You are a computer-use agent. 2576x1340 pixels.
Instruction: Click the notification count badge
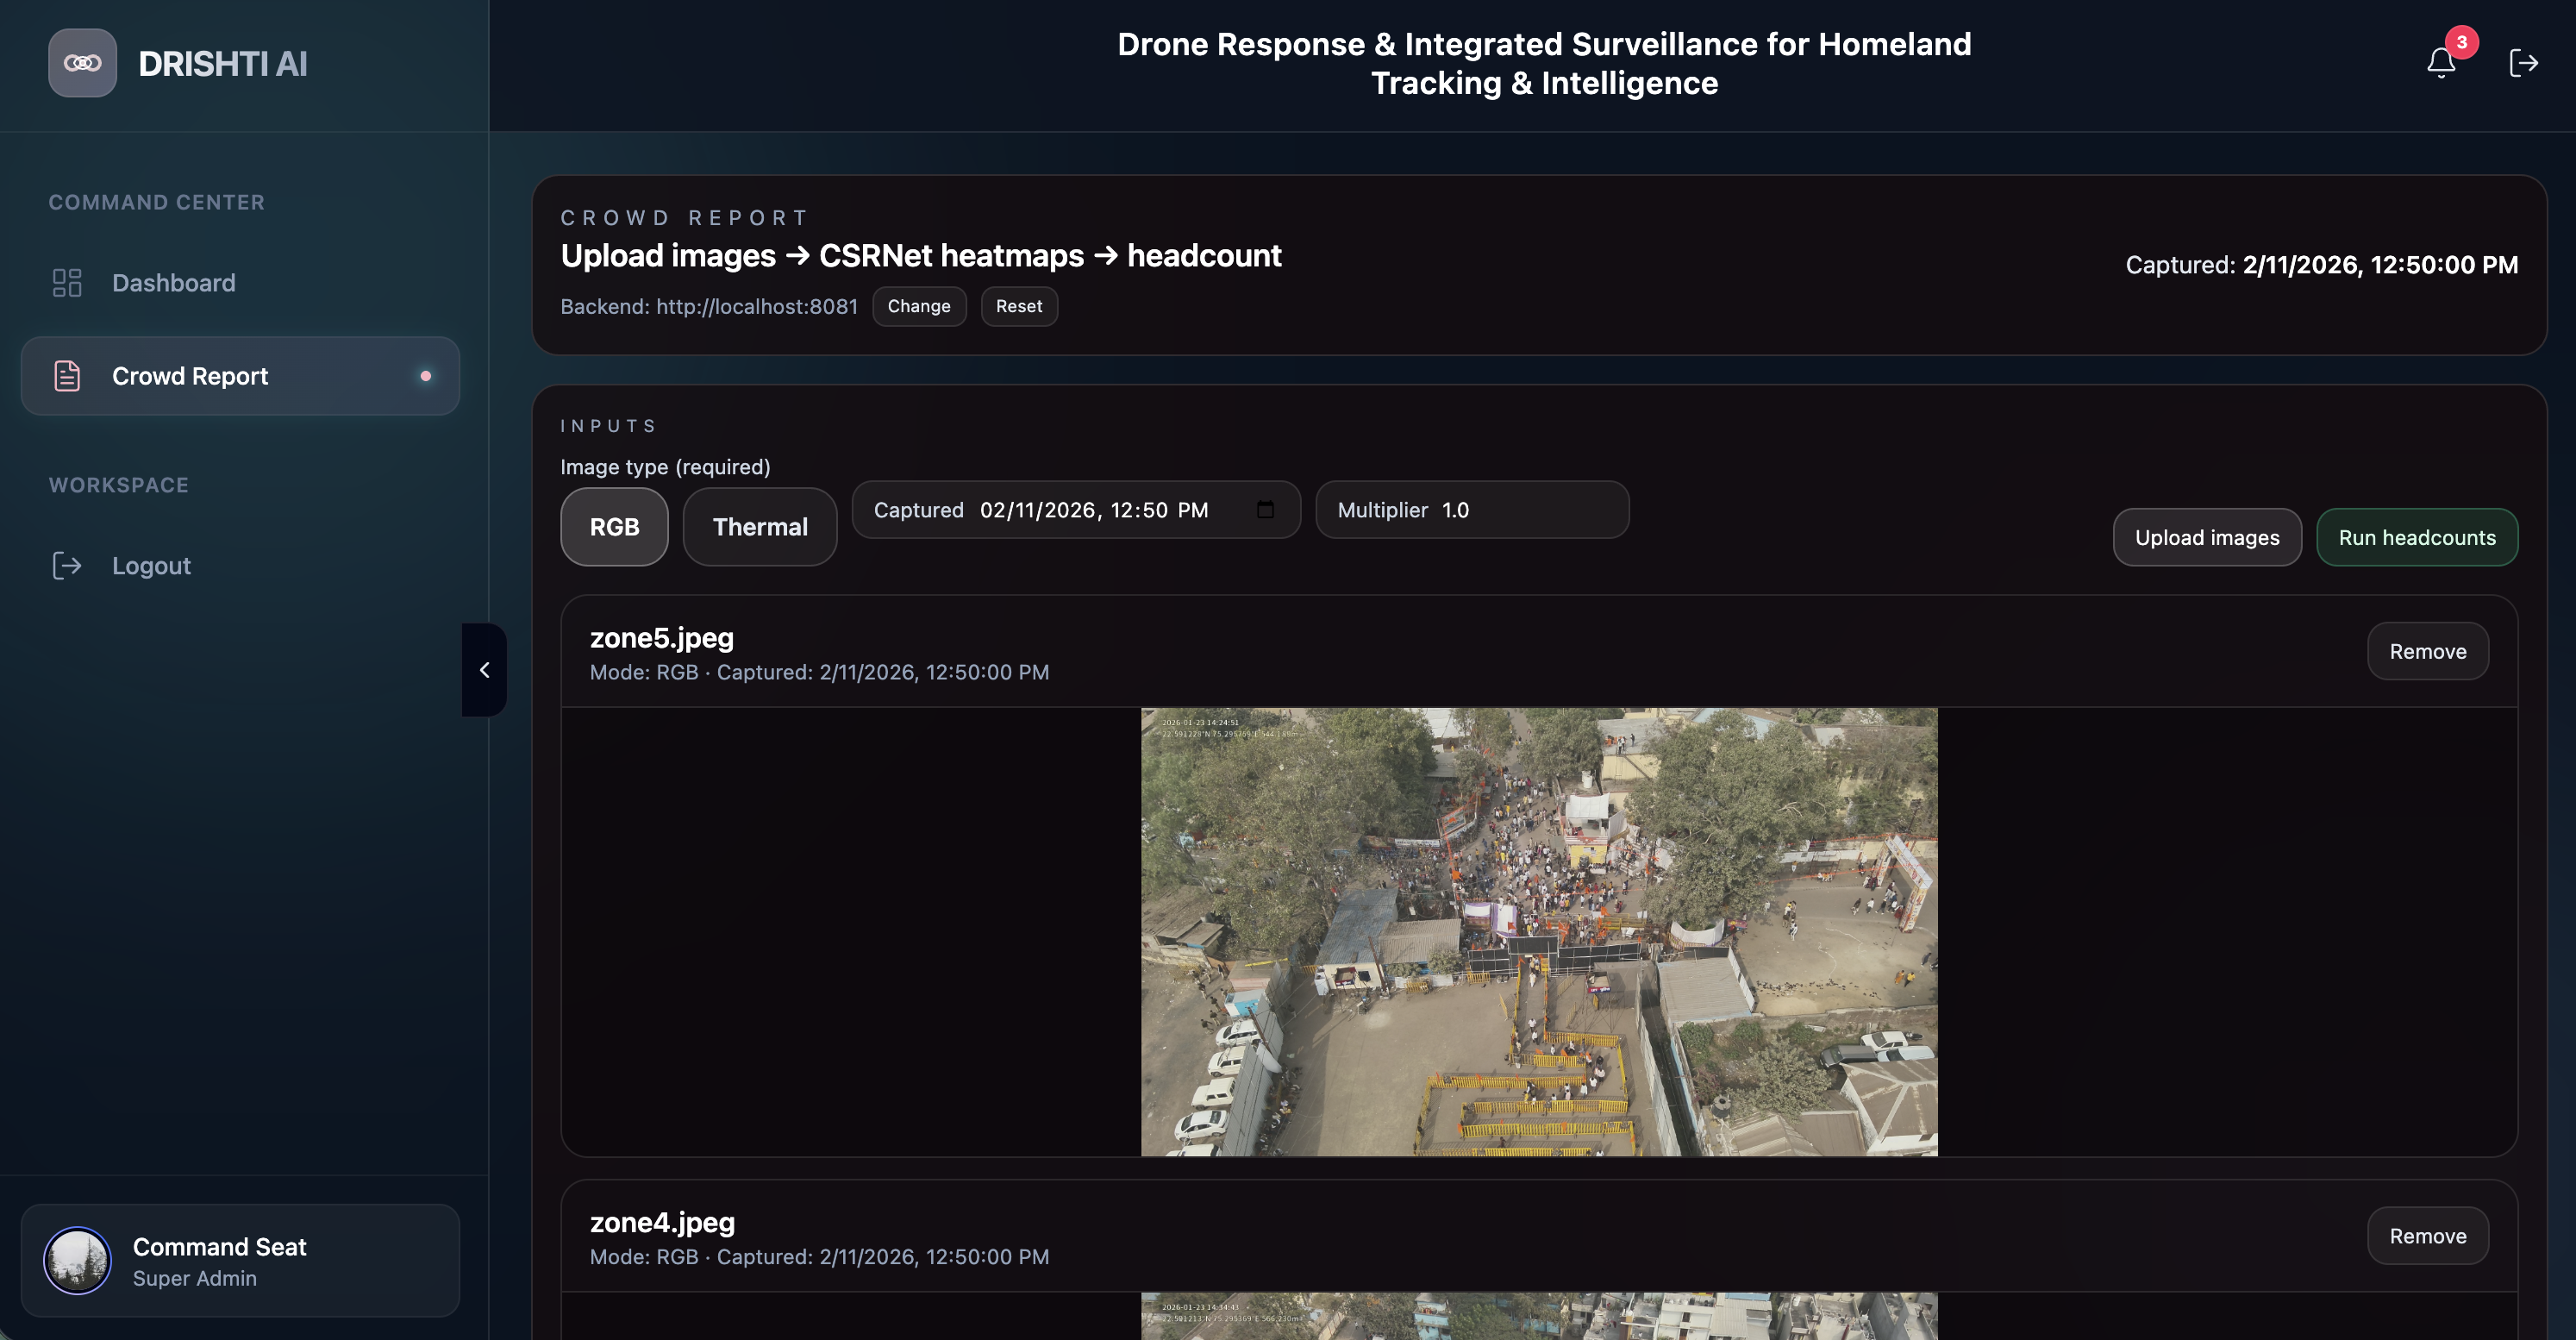tap(2461, 42)
